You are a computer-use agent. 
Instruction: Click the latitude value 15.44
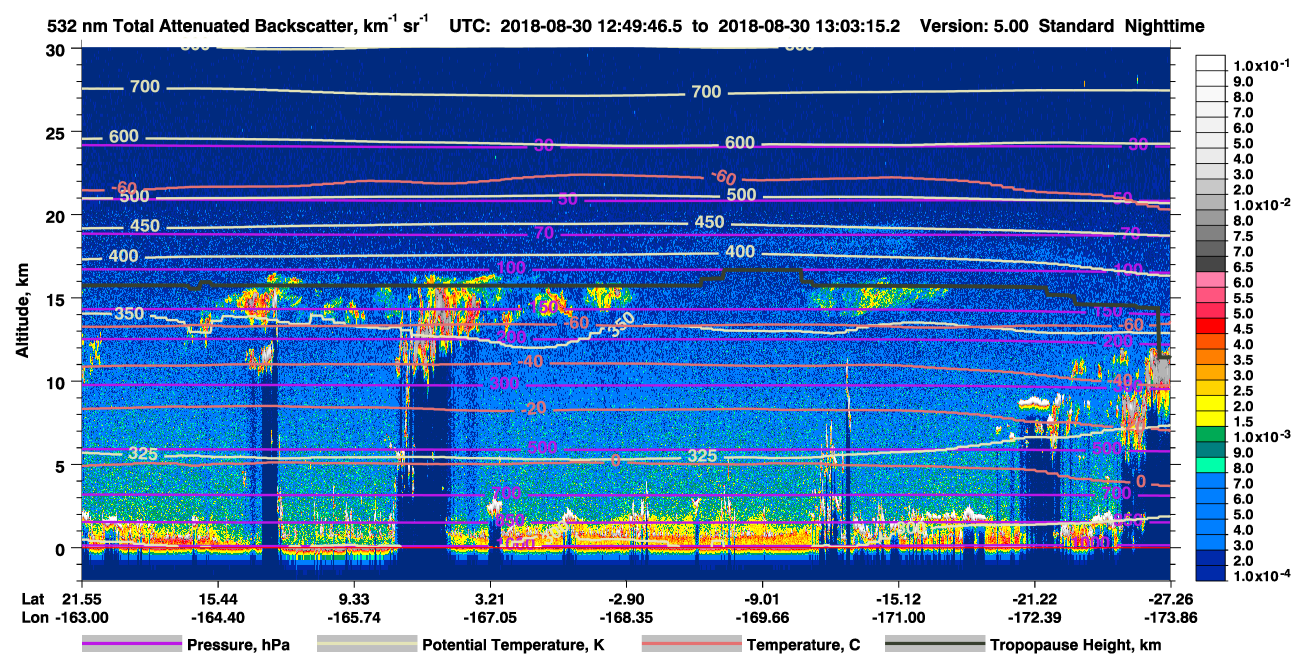pos(217,598)
